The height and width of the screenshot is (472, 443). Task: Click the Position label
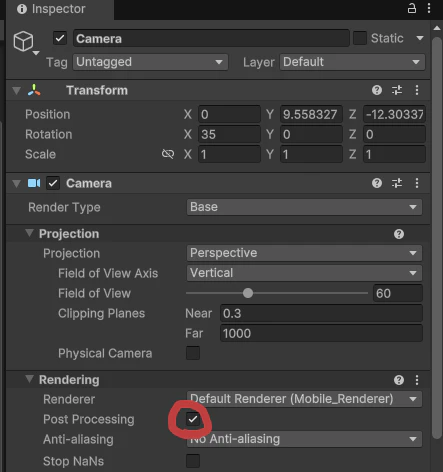pyautogui.click(x=48, y=114)
